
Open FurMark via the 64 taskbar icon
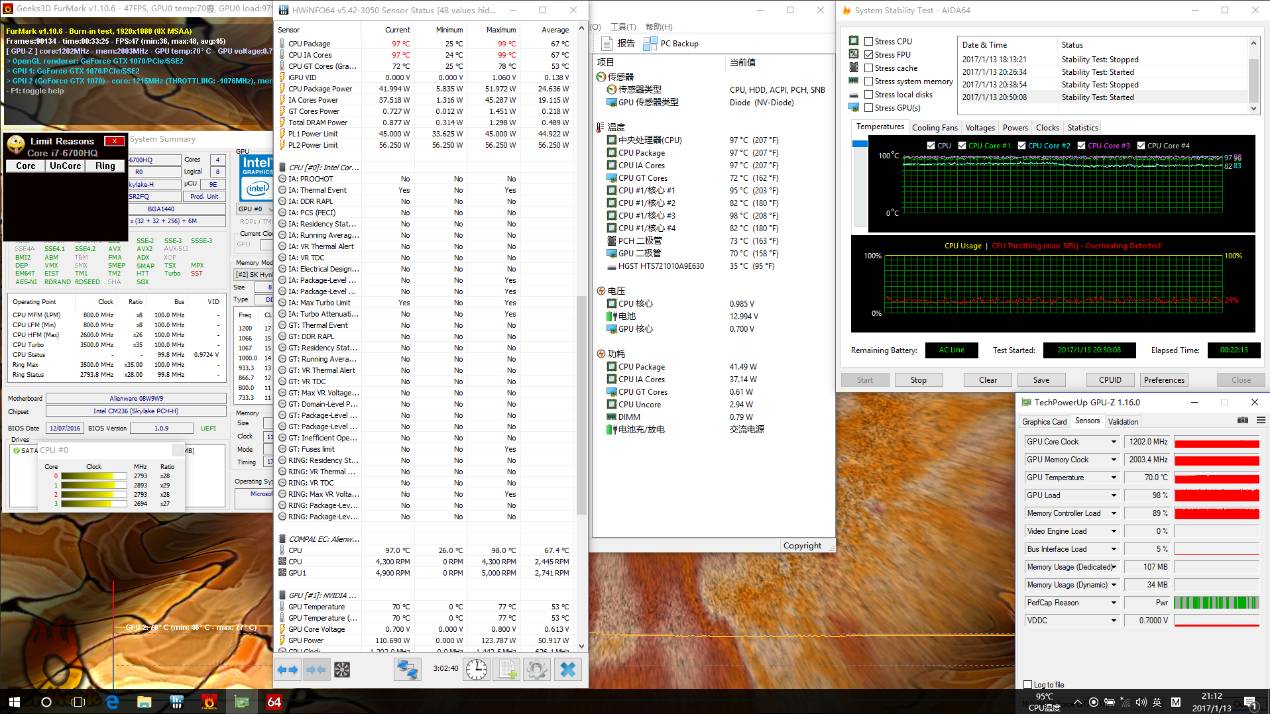pyautogui.click(x=273, y=702)
